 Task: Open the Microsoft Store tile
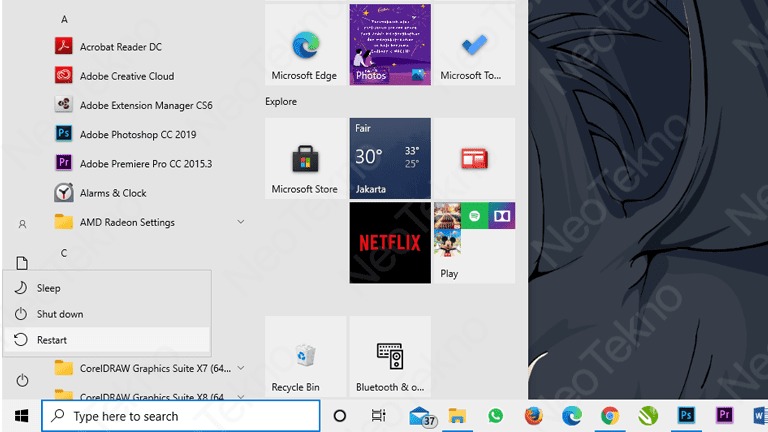click(x=306, y=158)
